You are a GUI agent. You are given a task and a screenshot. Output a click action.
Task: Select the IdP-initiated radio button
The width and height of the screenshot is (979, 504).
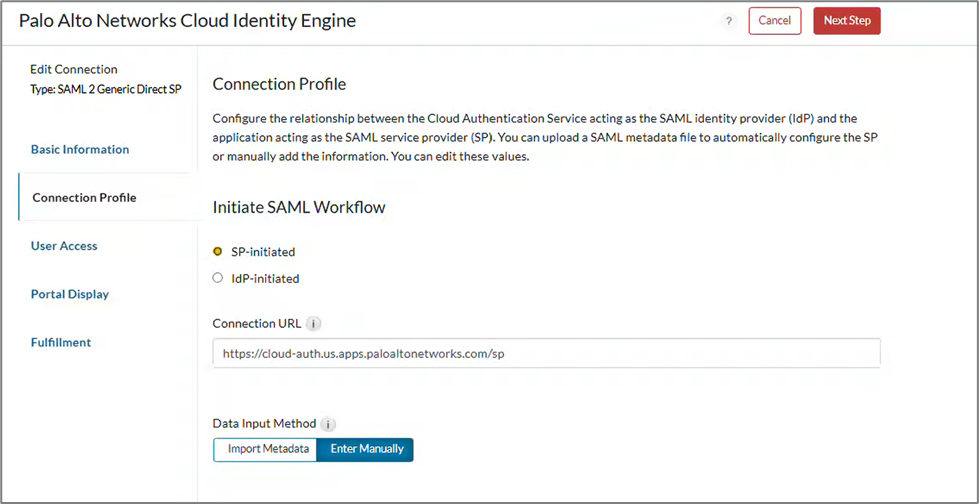click(218, 279)
